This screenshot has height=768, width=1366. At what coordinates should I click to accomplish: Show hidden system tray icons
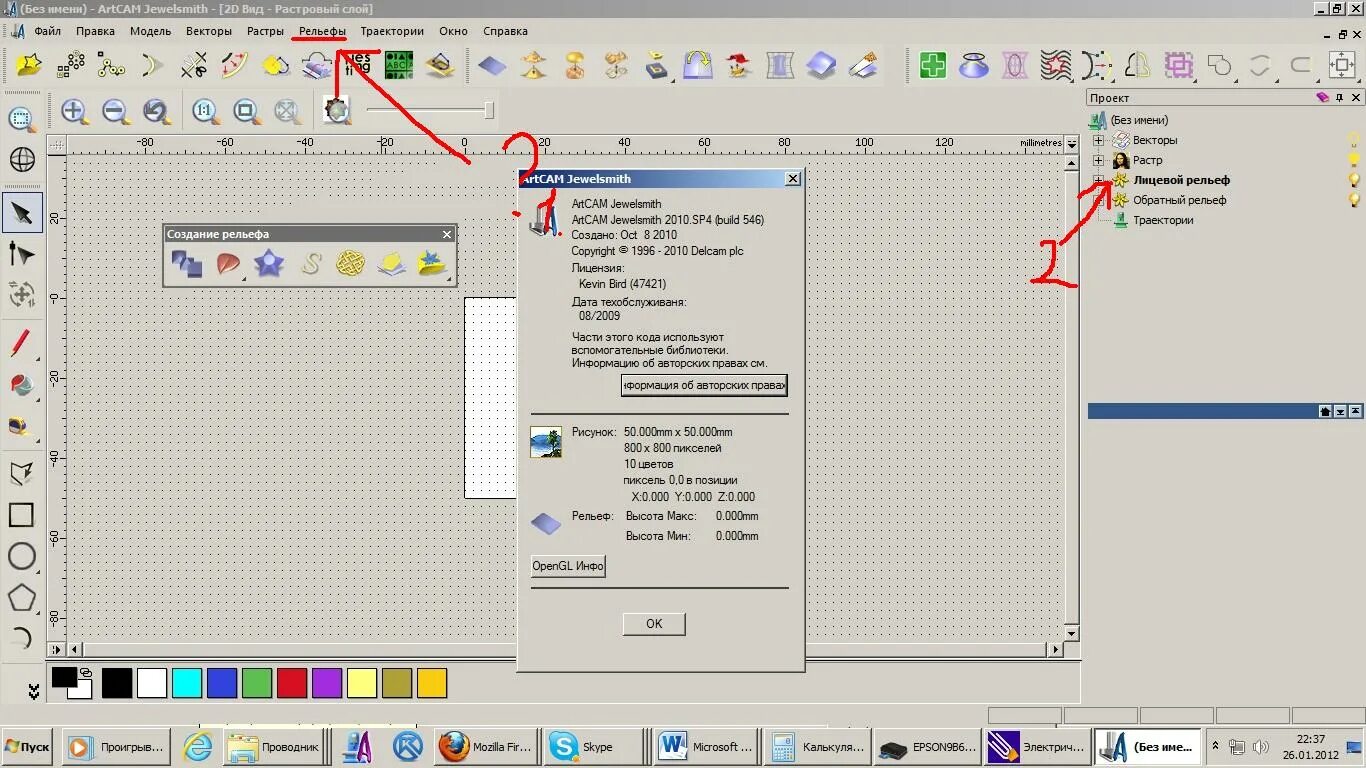pos(1215,746)
